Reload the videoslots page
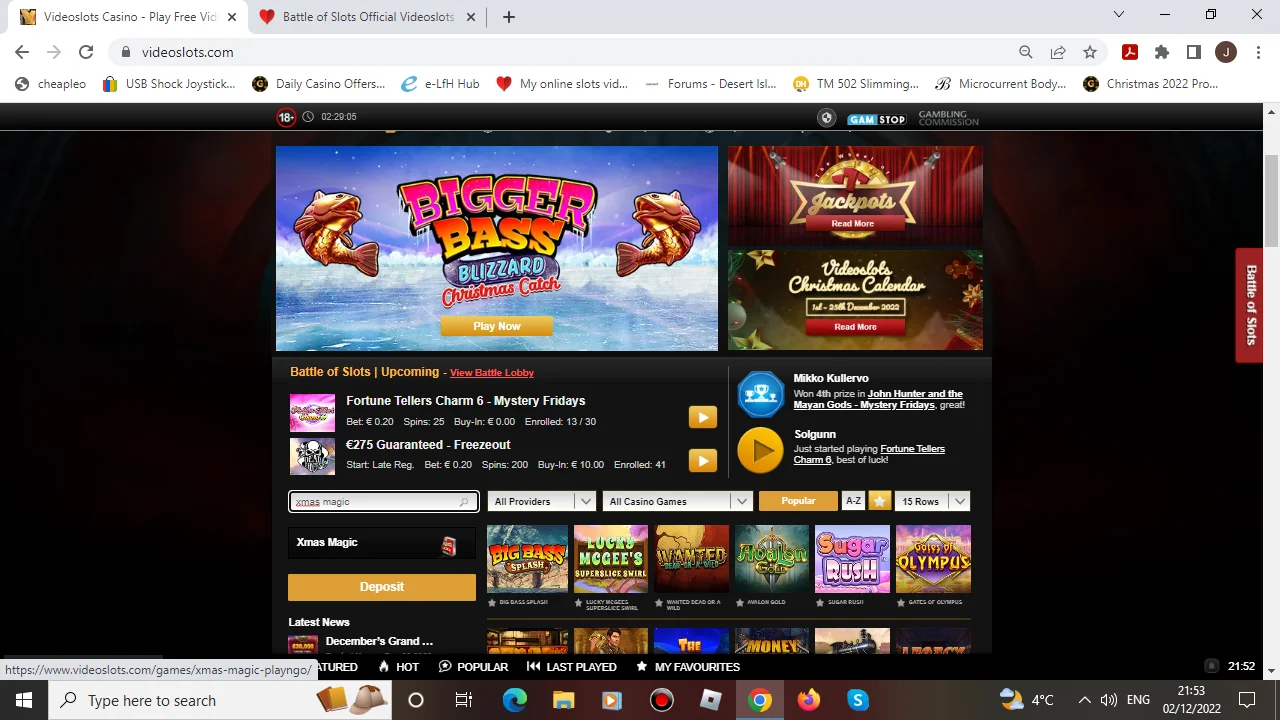This screenshot has width=1280, height=720. [x=86, y=52]
